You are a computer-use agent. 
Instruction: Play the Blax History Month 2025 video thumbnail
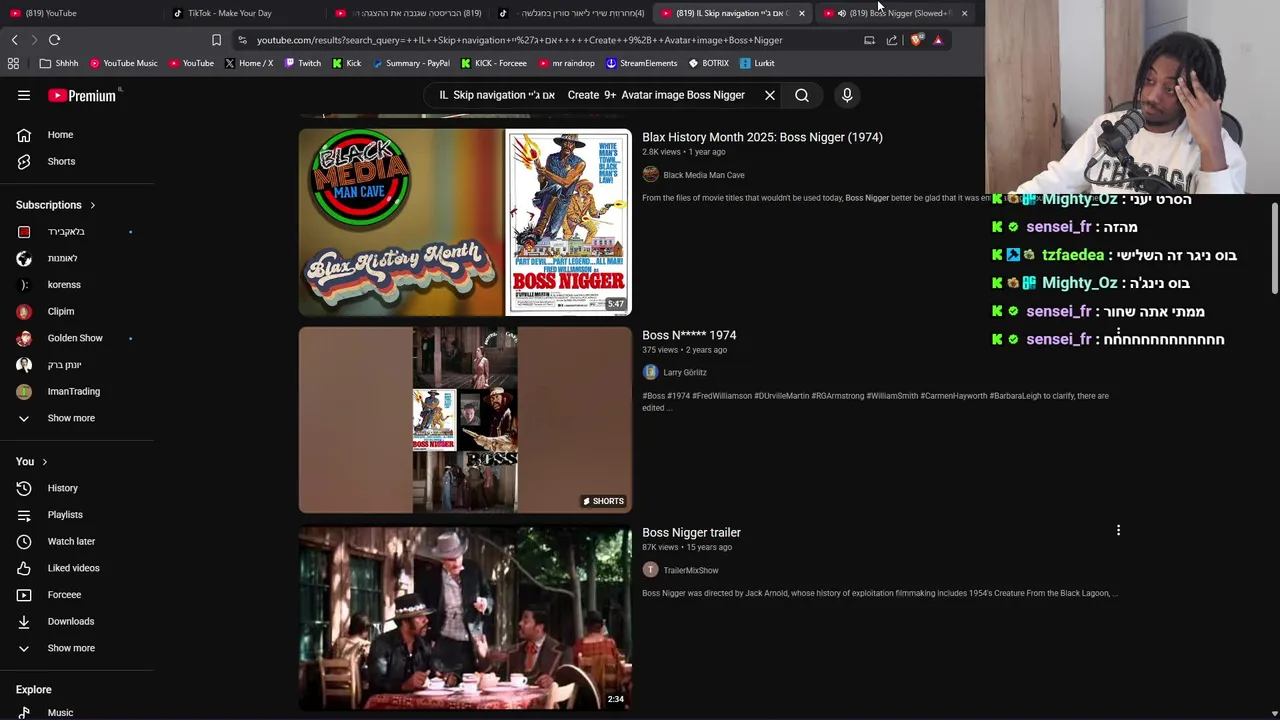pyautogui.click(x=465, y=222)
